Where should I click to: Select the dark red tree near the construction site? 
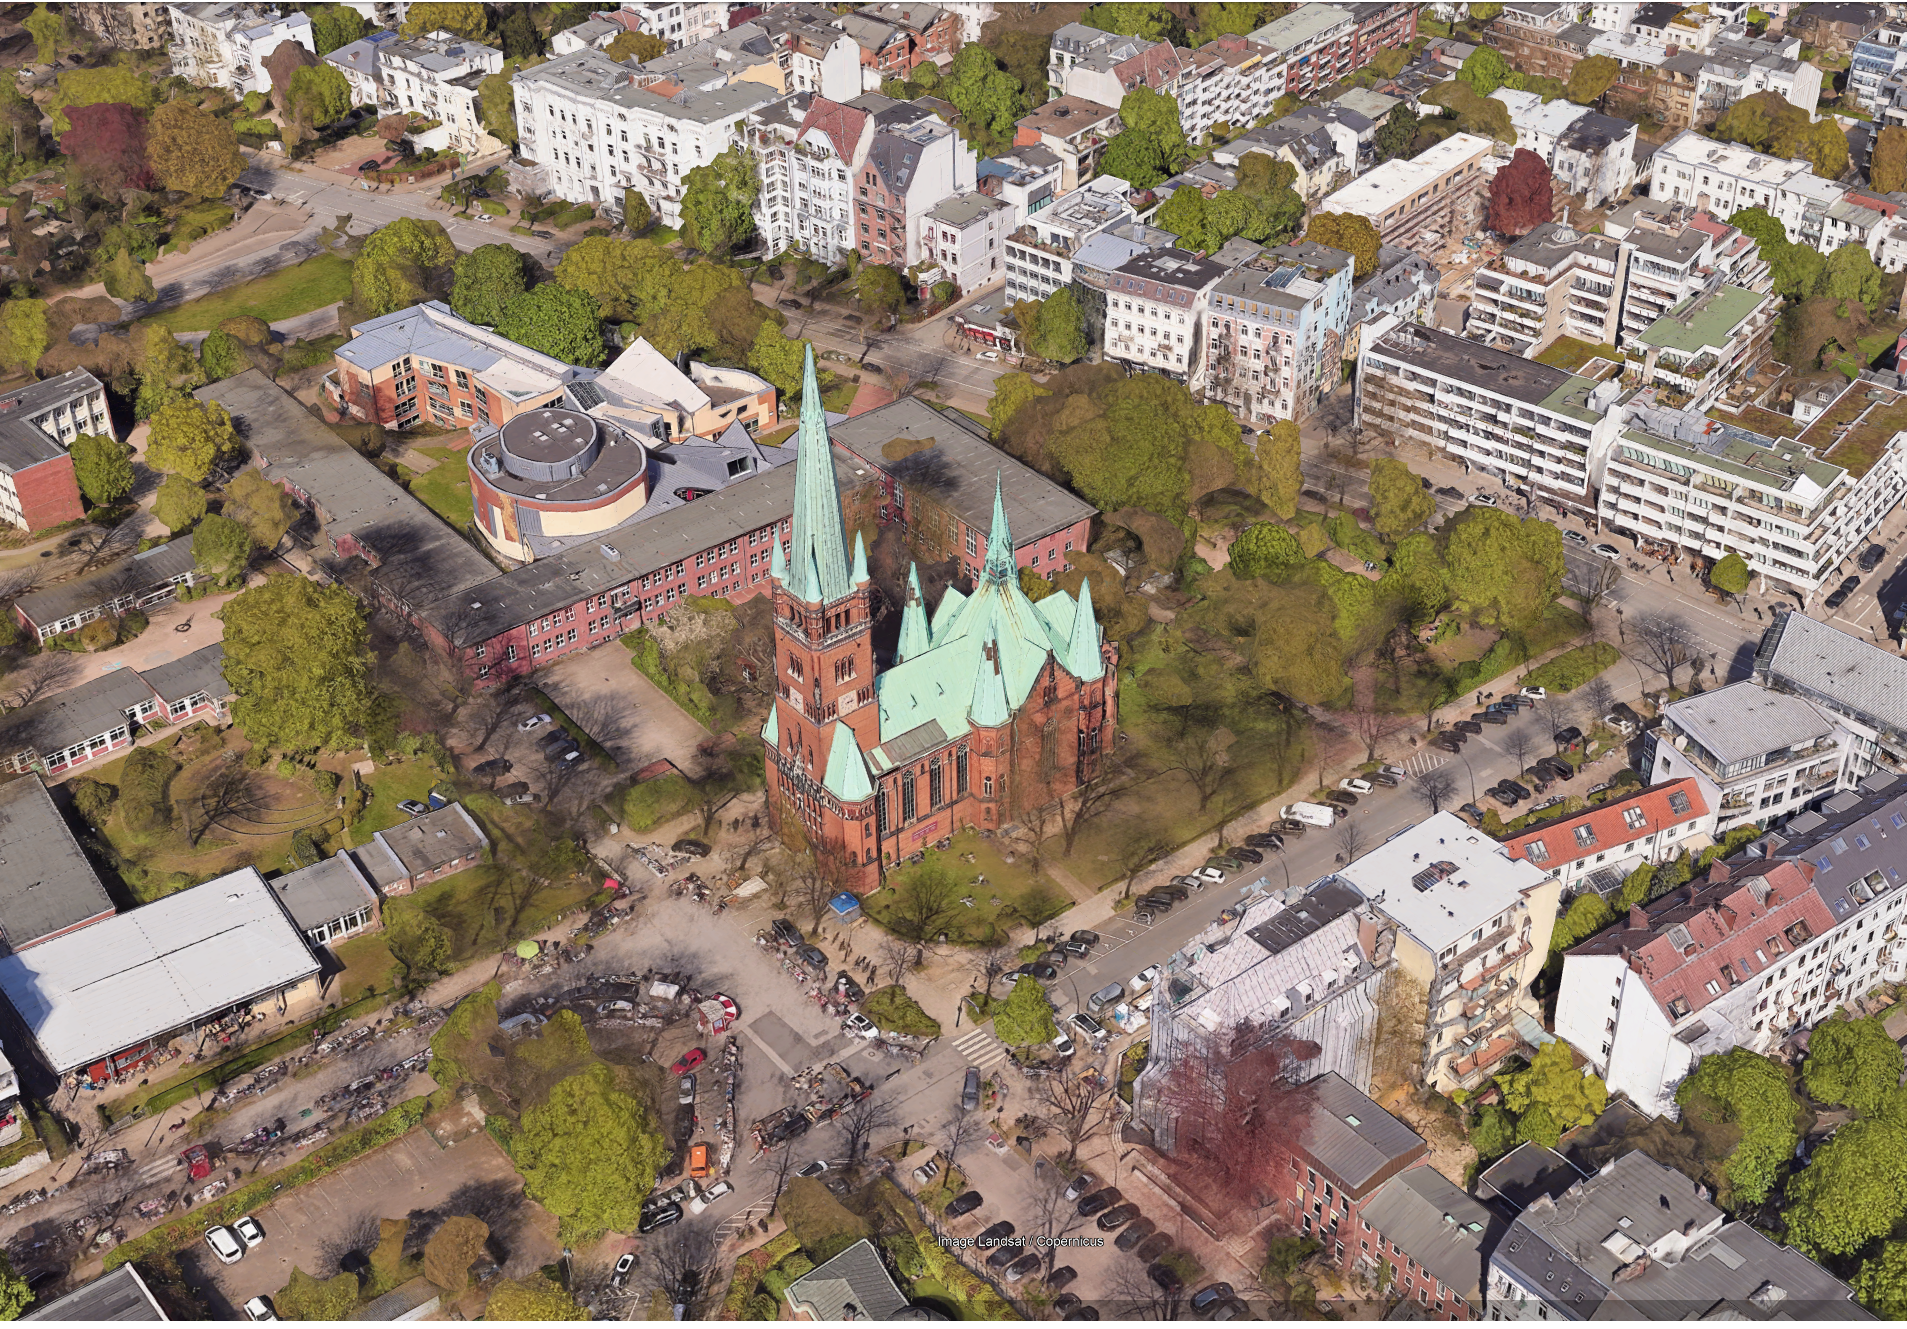1519,192
